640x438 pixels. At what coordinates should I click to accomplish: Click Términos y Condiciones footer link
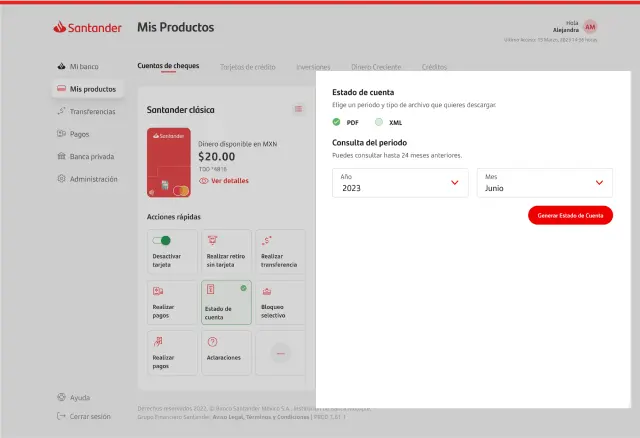click(x=277, y=417)
